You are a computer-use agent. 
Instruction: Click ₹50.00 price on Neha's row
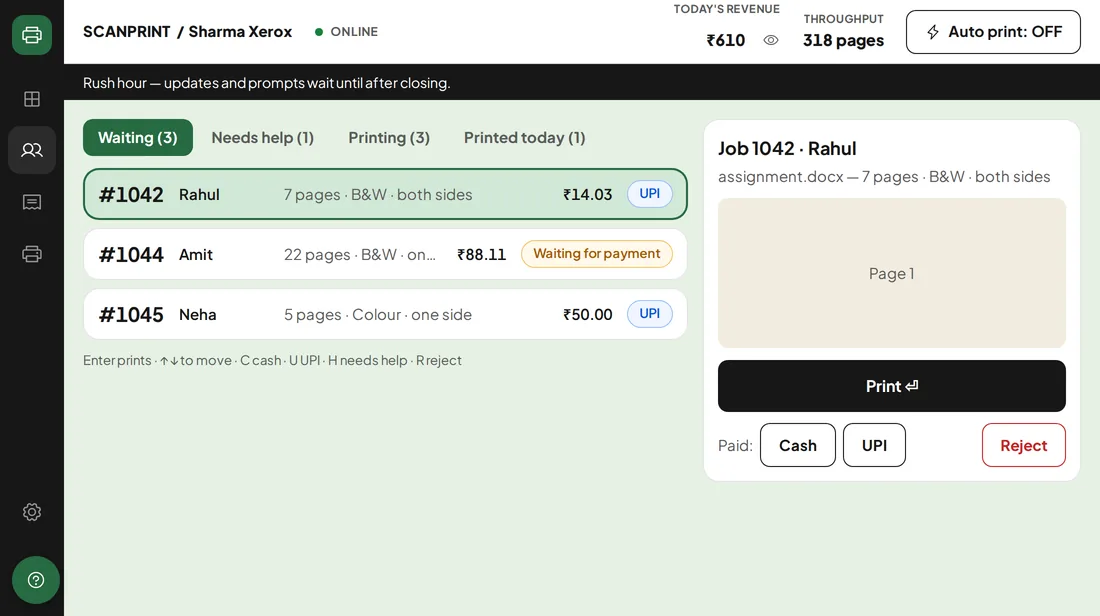[x=587, y=314]
